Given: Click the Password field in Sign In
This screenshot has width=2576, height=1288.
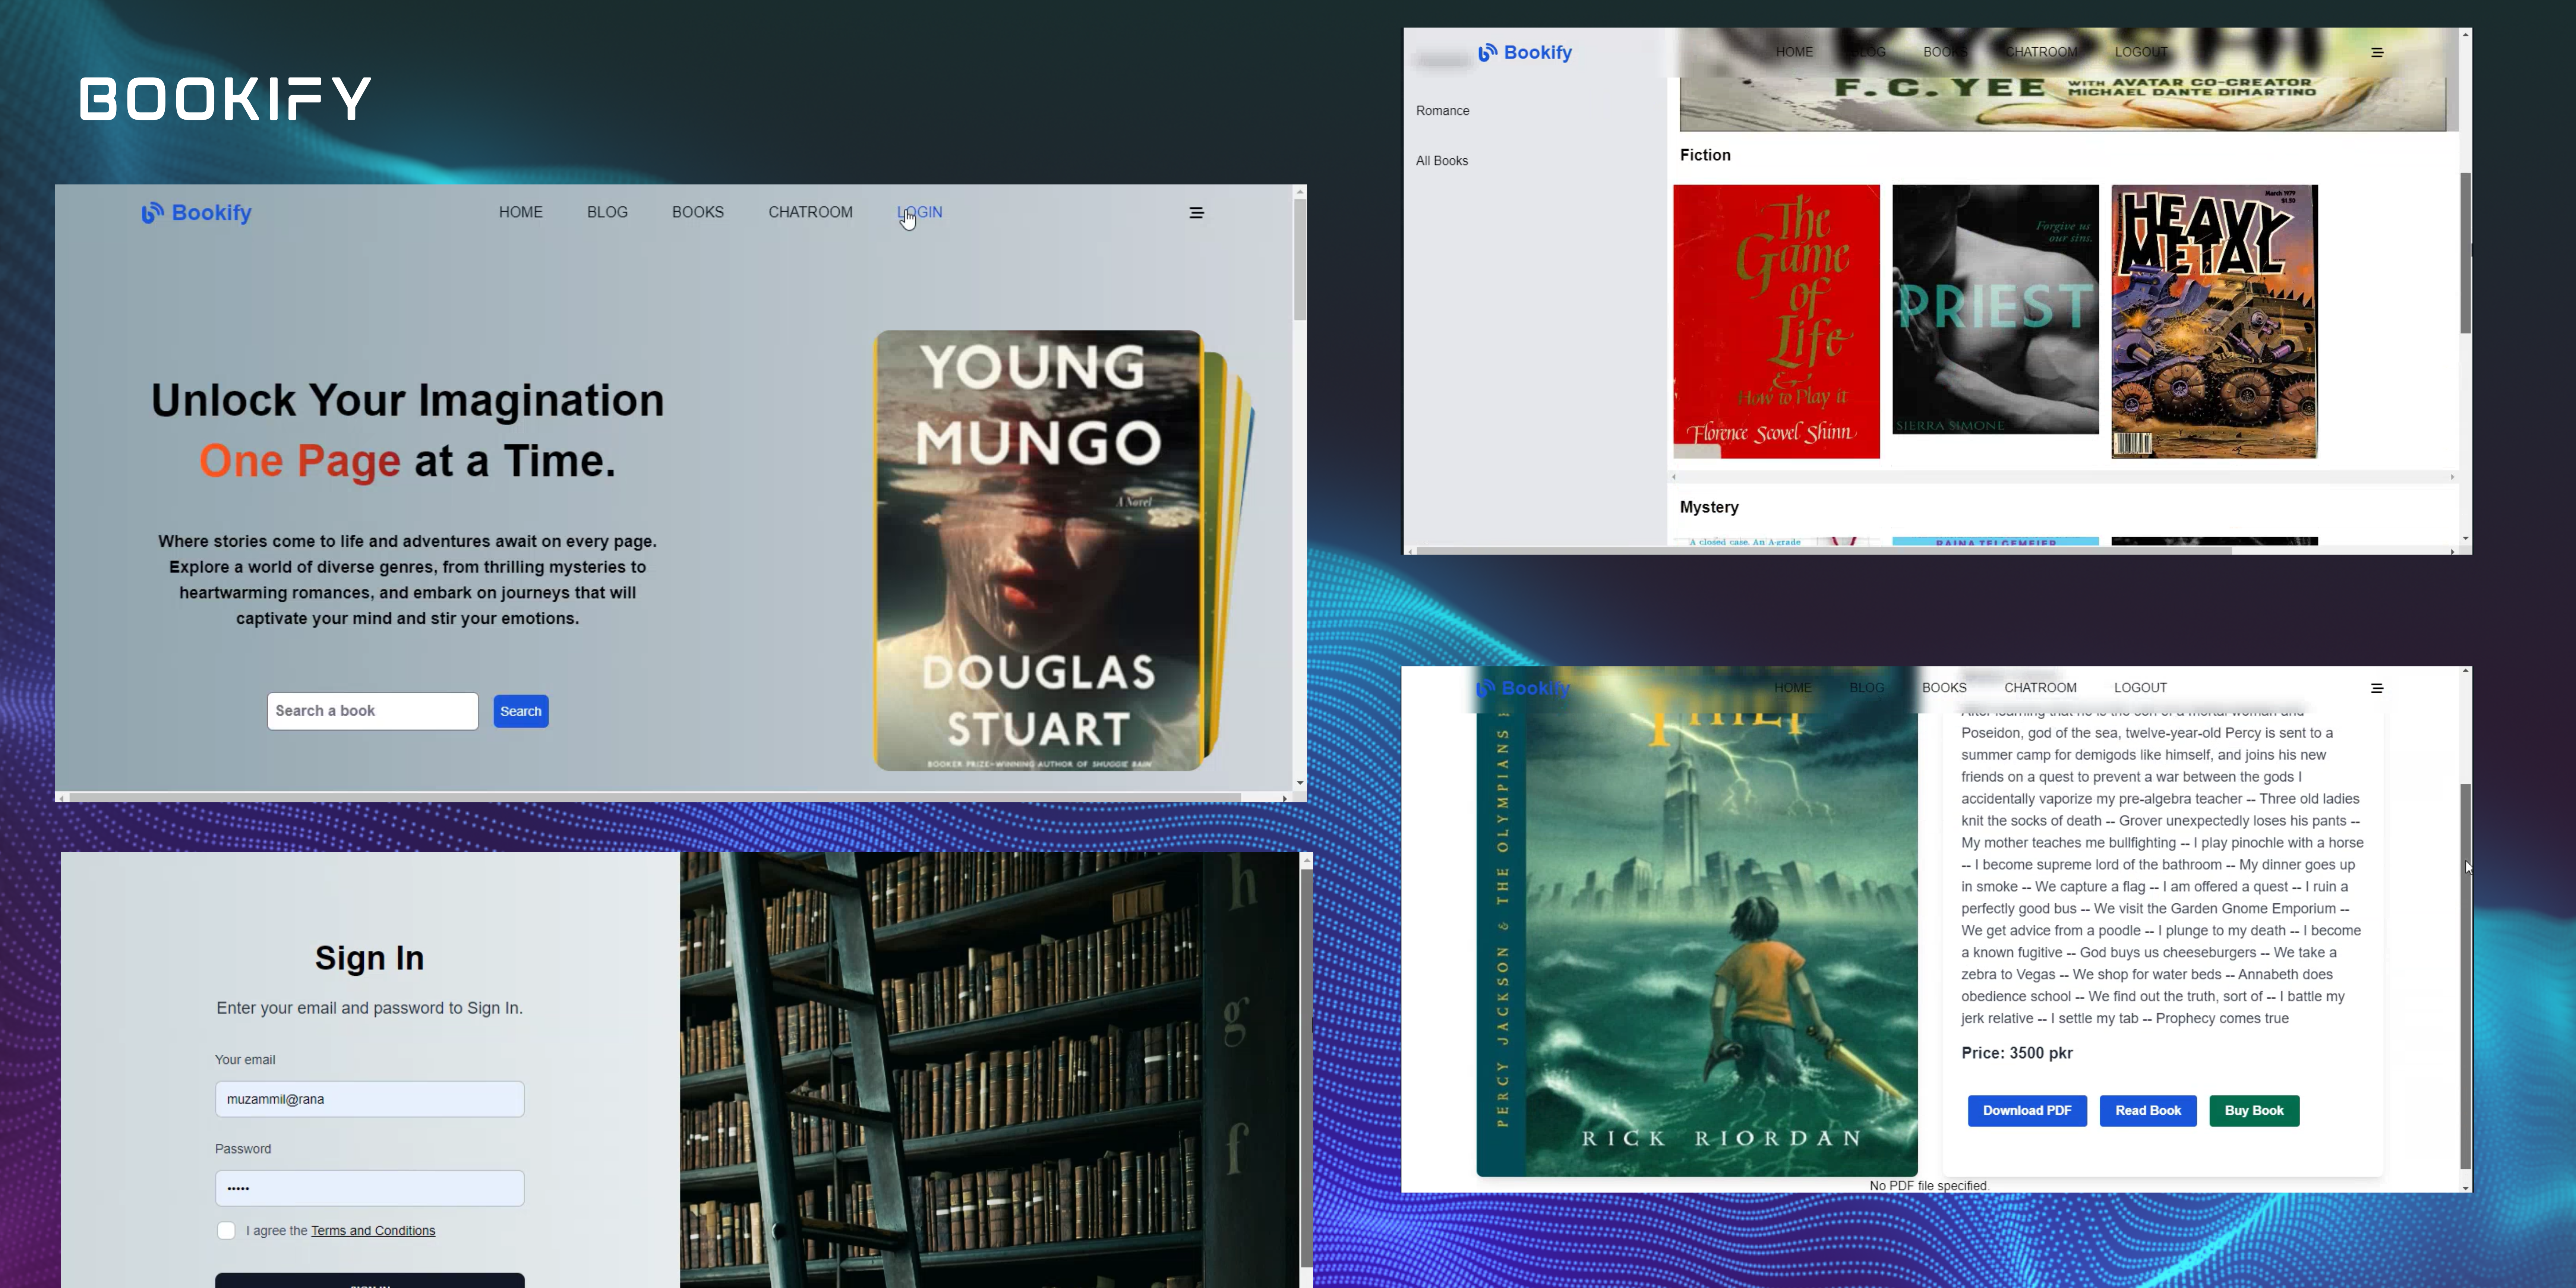Looking at the screenshot, I should click(x=370, y=1188).
